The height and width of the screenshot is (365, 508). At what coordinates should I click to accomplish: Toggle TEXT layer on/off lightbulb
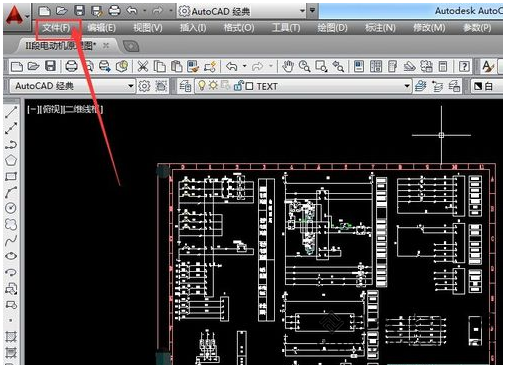click(202, 86)
